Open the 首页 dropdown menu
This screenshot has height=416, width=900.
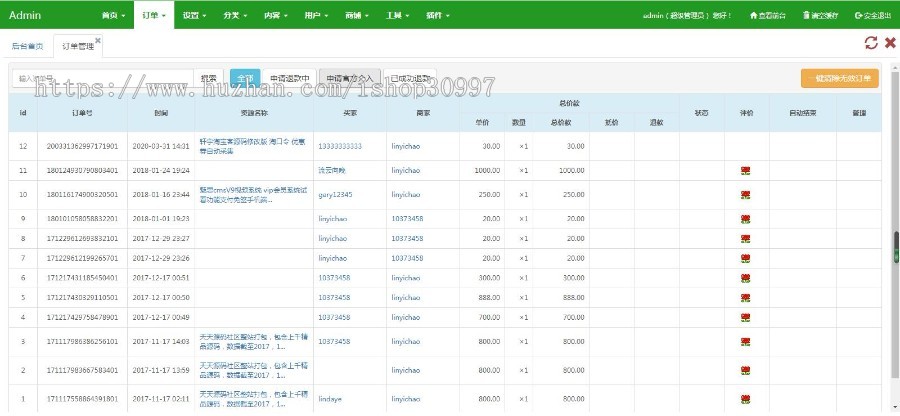tap(113, 15)
